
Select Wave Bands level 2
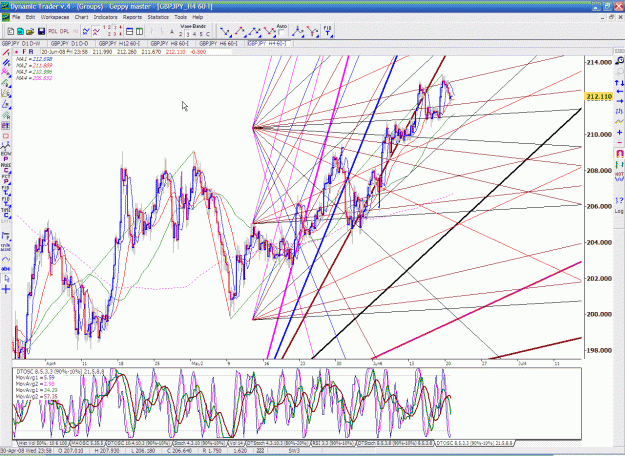[181, 34]
